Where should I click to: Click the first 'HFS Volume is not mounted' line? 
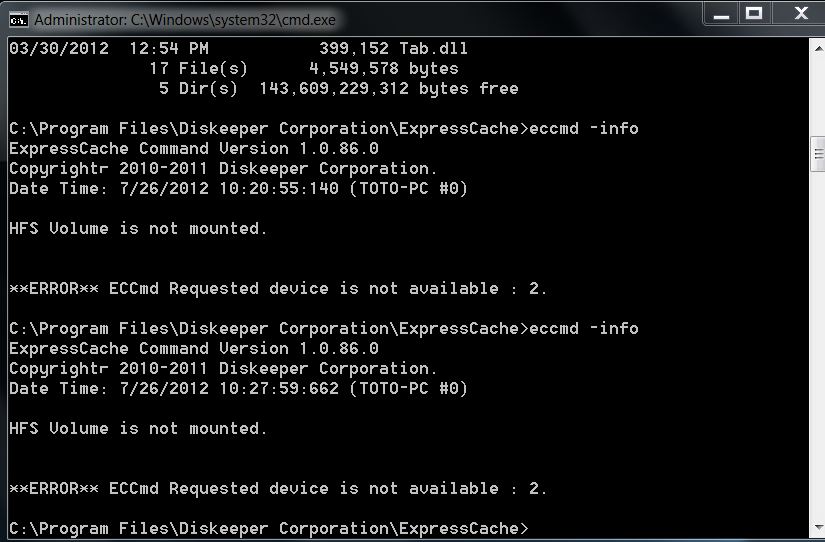point(138,228)
